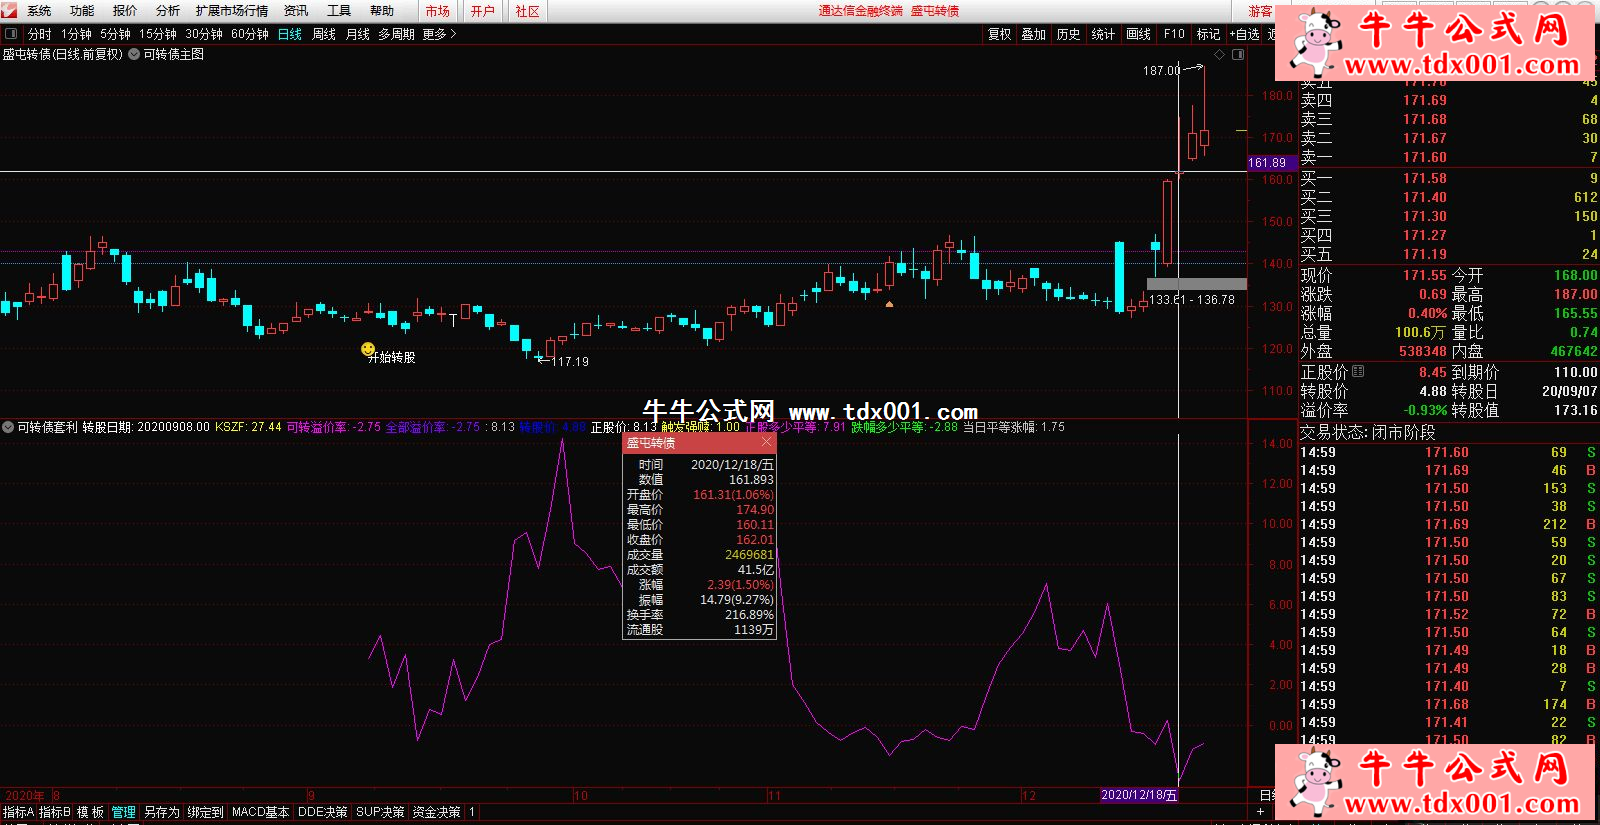Image resolution: width=1600 pixels, height=825 pixels.
Task: Open the 系统 menu
Action: [39, 11]
